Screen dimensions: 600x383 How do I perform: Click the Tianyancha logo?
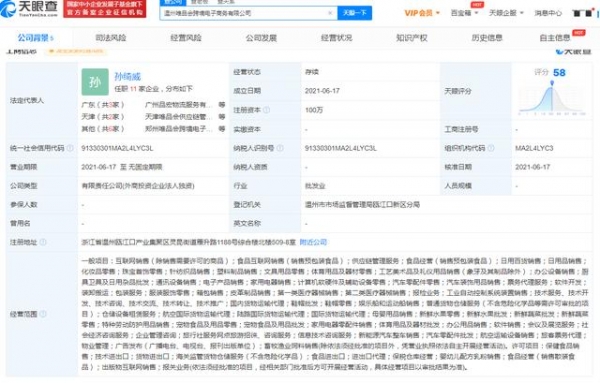[29, 8]
